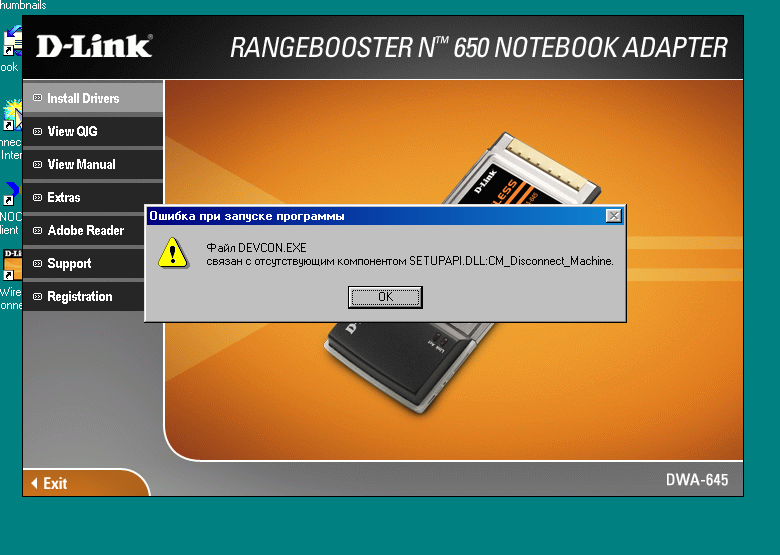Click the bullet icon beside Extras
This screenshot has height=555, width=780.
[x=37, y=197]
